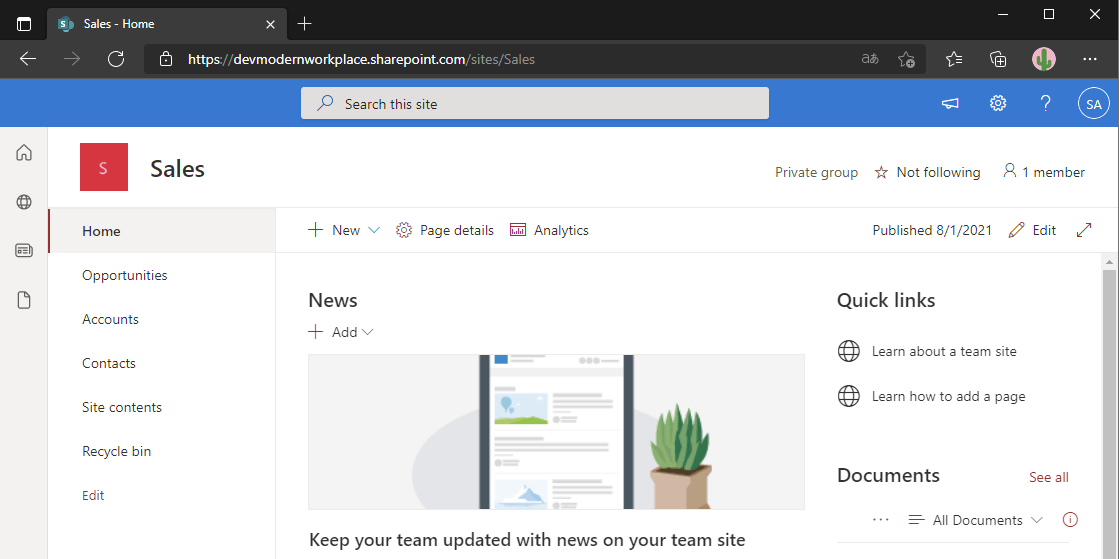Image resolution: width=1119 pixels, height=559 pixels.
Task: Click in the Search this site box
Action: pyautogui.click(x=535, y=103)
